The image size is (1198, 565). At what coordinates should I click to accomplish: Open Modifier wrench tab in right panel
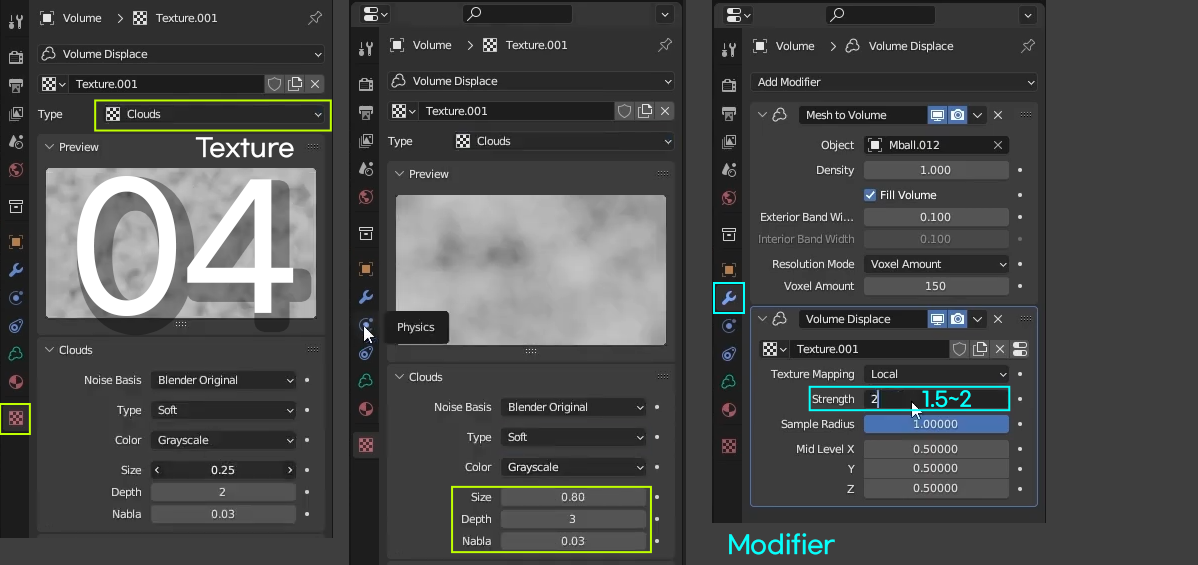coord(729,298)
